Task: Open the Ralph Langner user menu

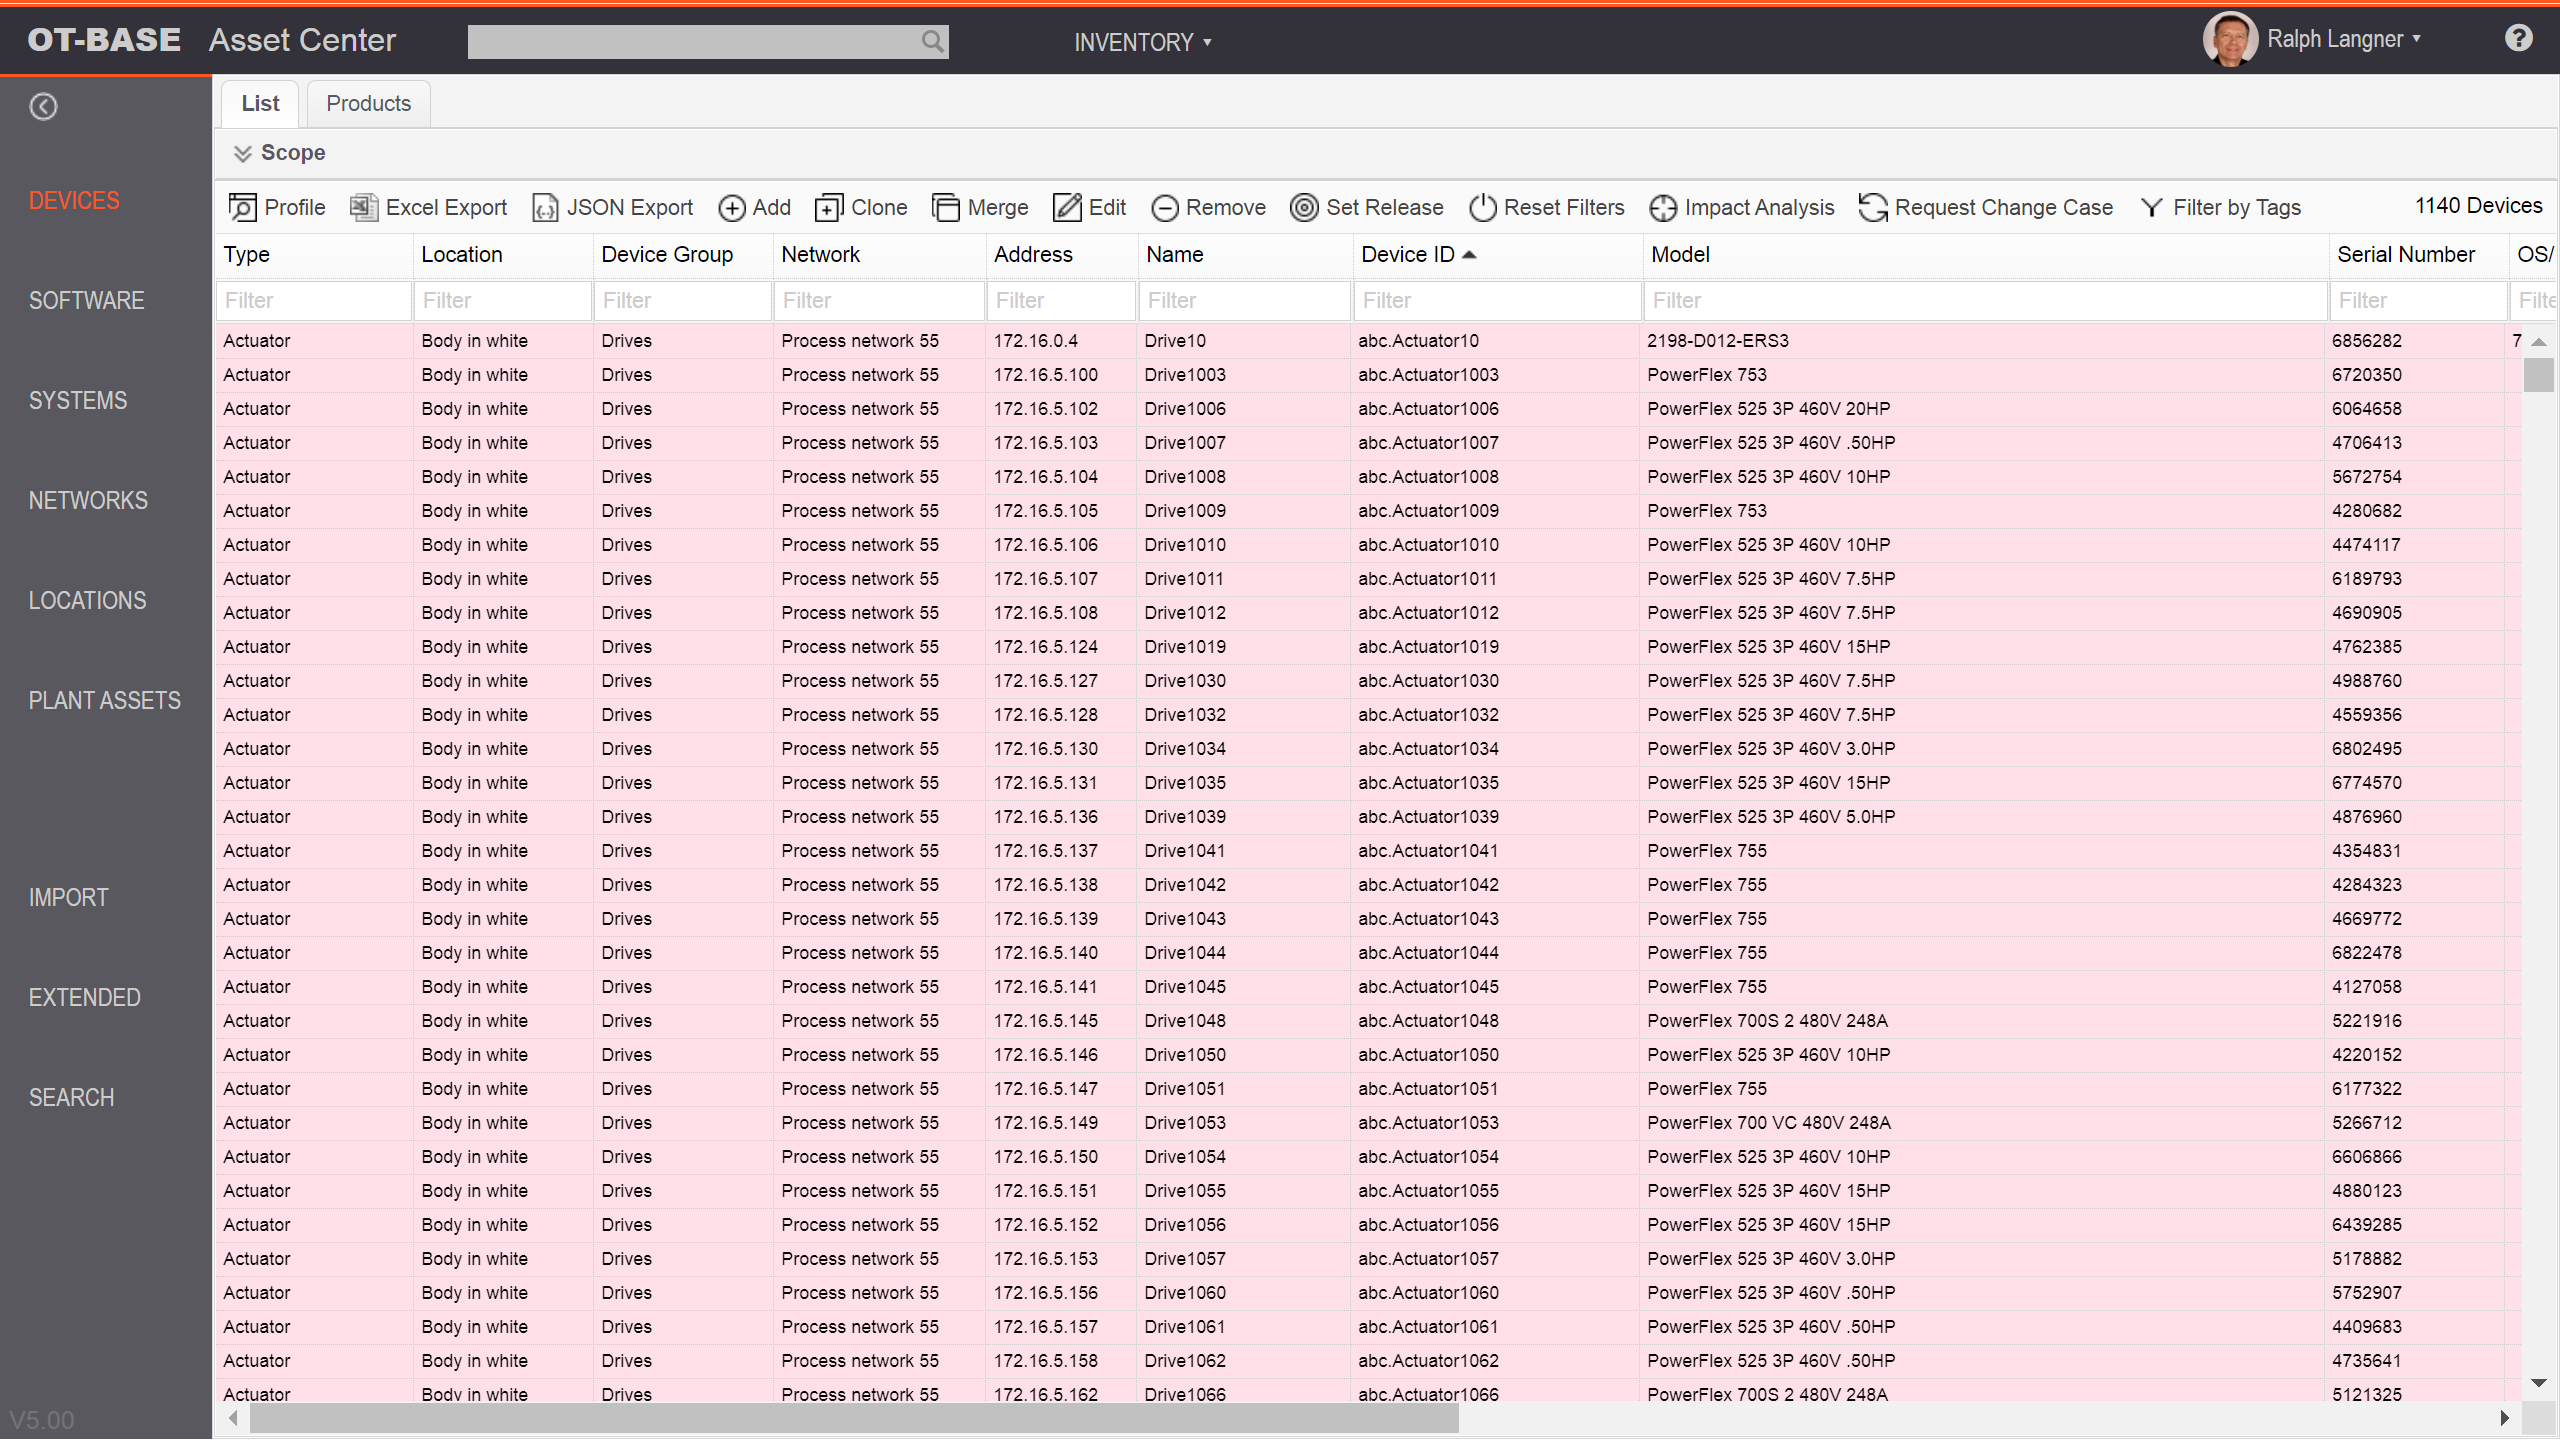Action: (2343, 39)
